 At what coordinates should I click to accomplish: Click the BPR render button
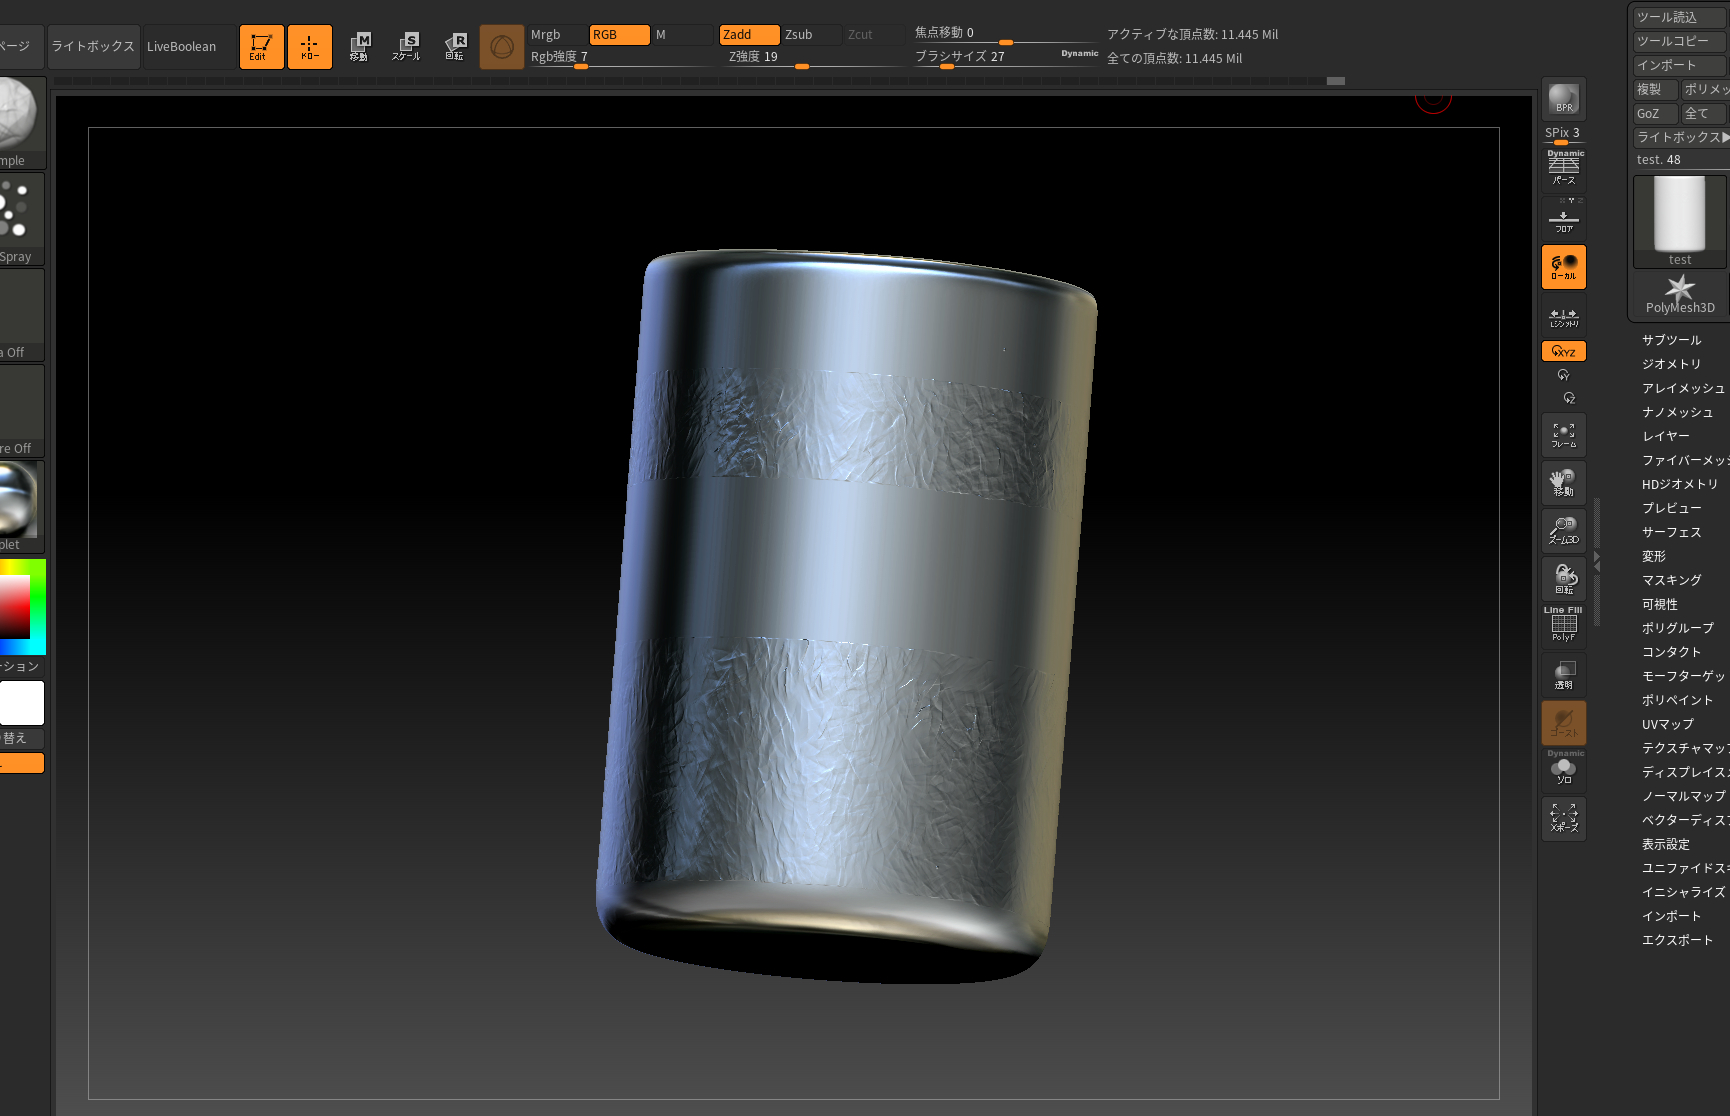1564,100
